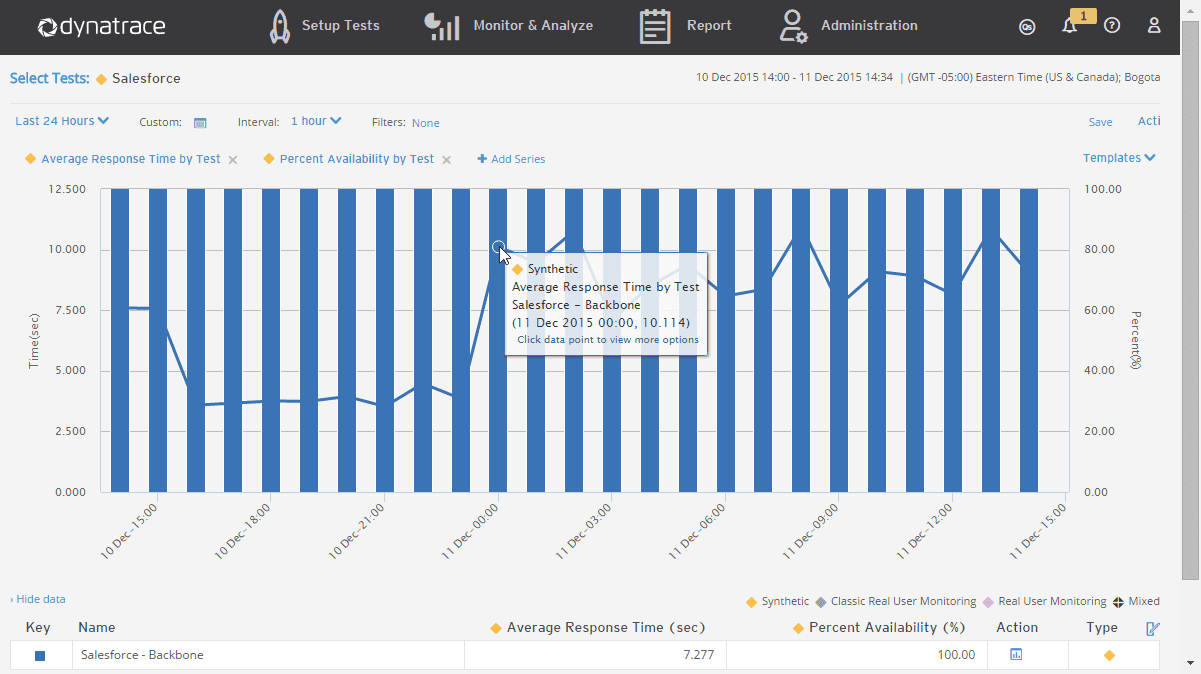Click the Filters None link
The image size is (1201, 674).
426,123
